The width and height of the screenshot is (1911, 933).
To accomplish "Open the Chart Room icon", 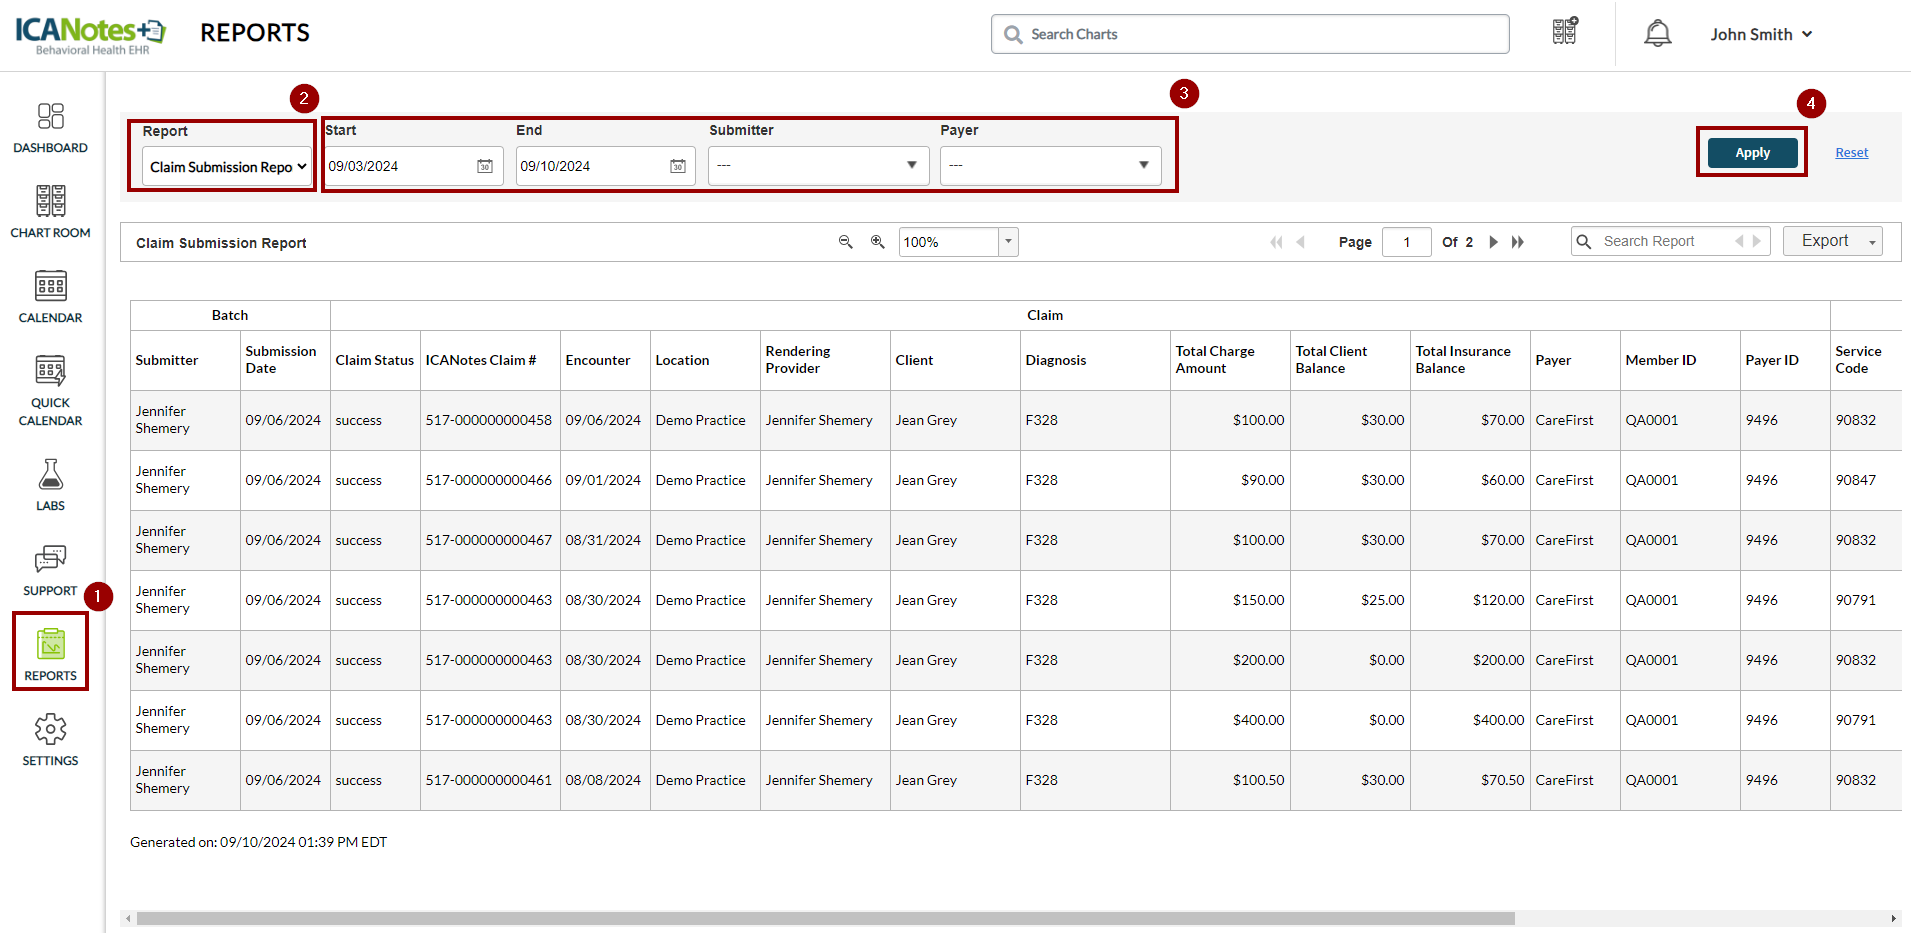I will point(50,212).
